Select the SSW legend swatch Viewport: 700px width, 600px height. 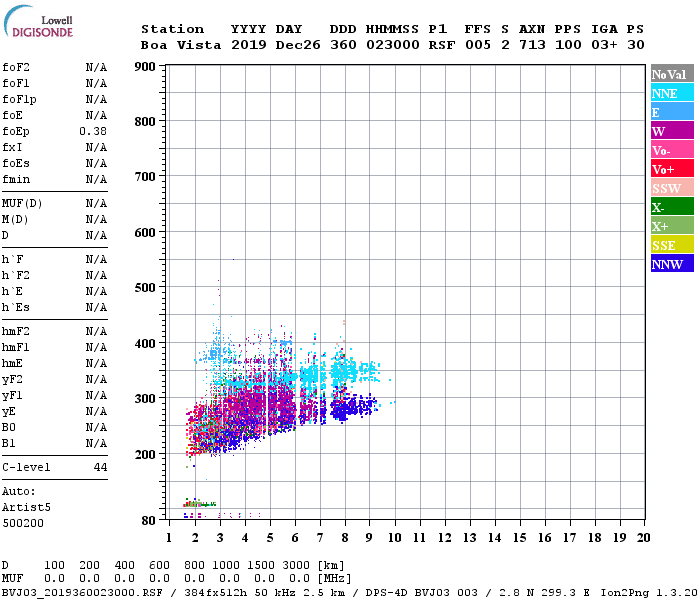coord(672,188)
